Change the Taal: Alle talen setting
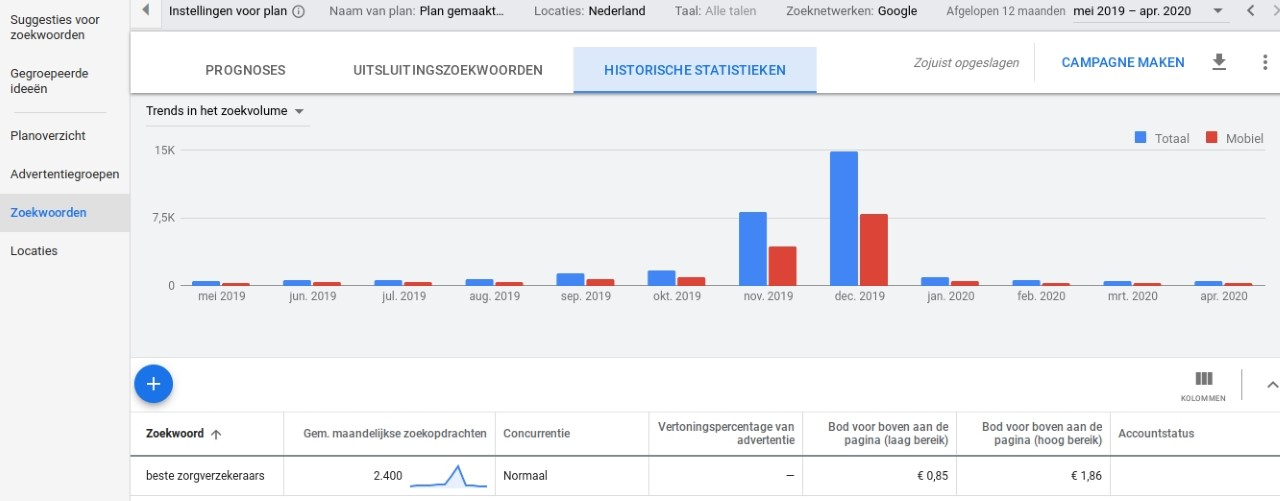The height and width of the screenshot is (501, 1280). click(x=717, y=12)
